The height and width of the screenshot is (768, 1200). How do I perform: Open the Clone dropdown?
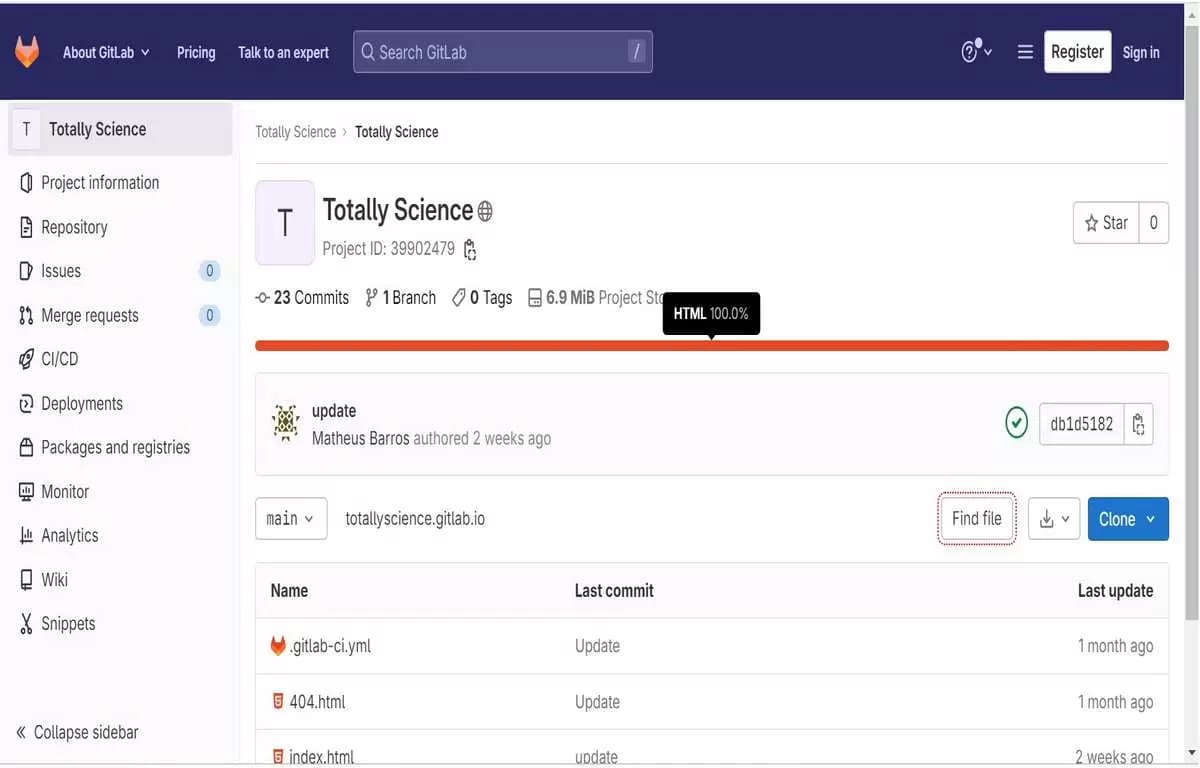1128,518
